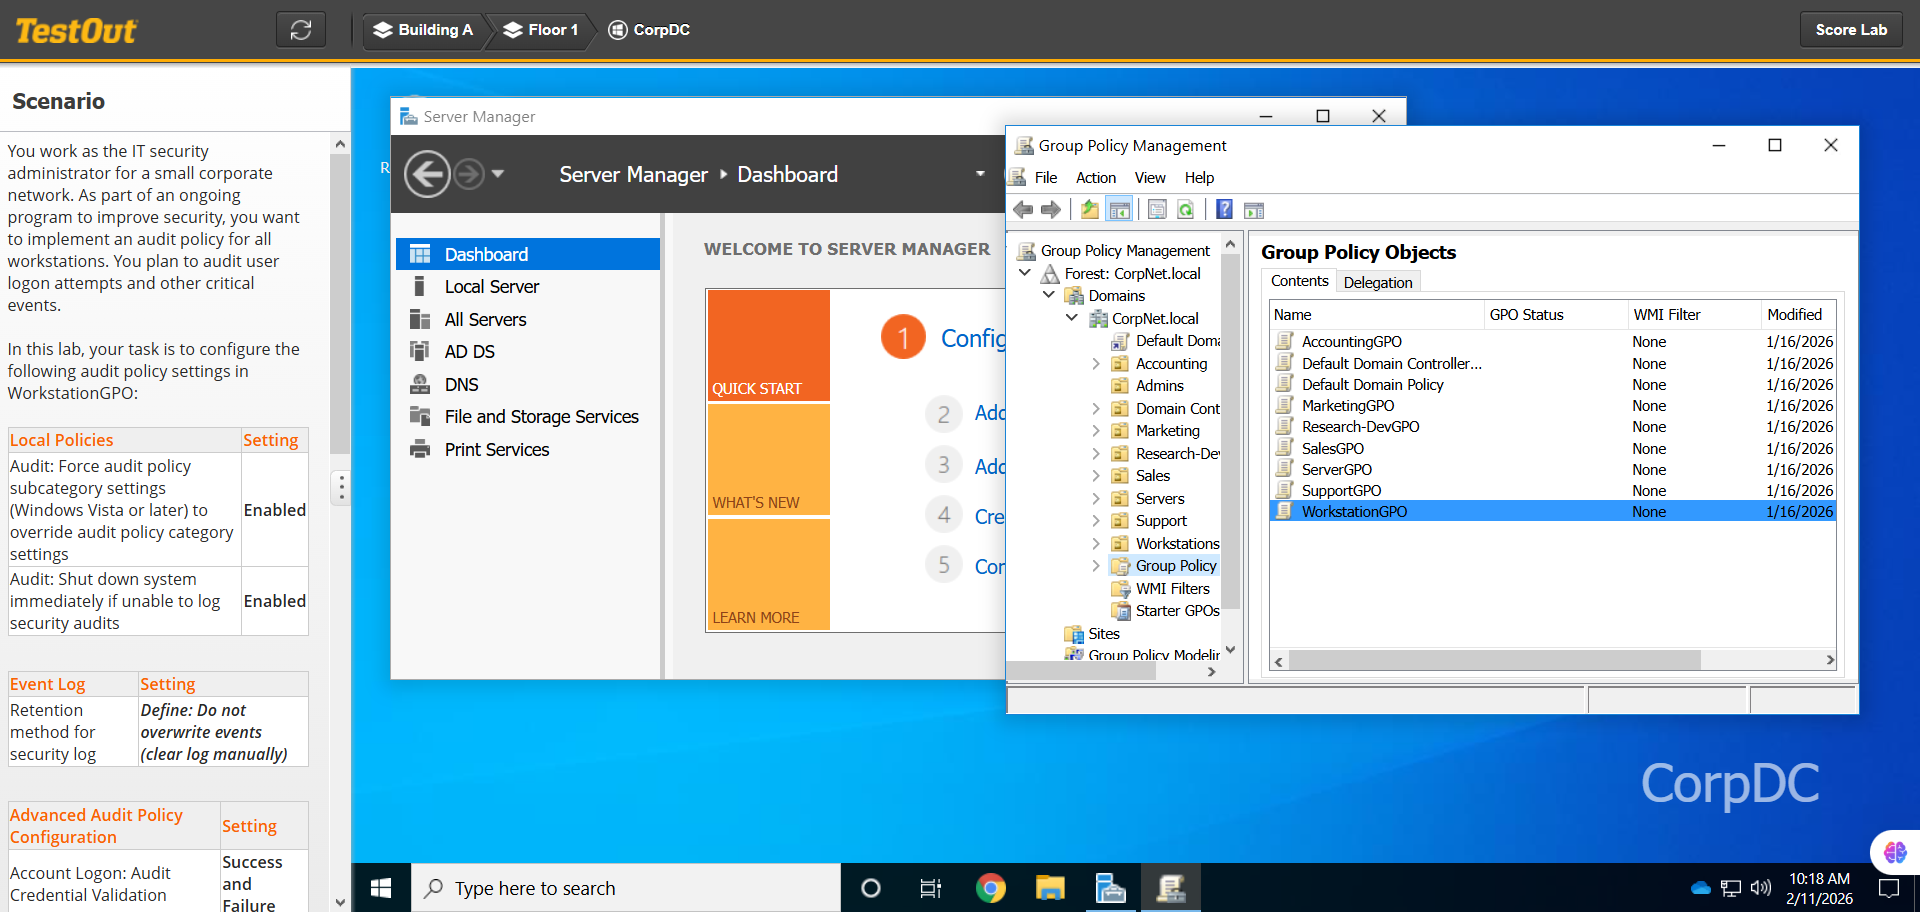Switch to the Delegation tab
The image size is (1920, 912).
1377,282
